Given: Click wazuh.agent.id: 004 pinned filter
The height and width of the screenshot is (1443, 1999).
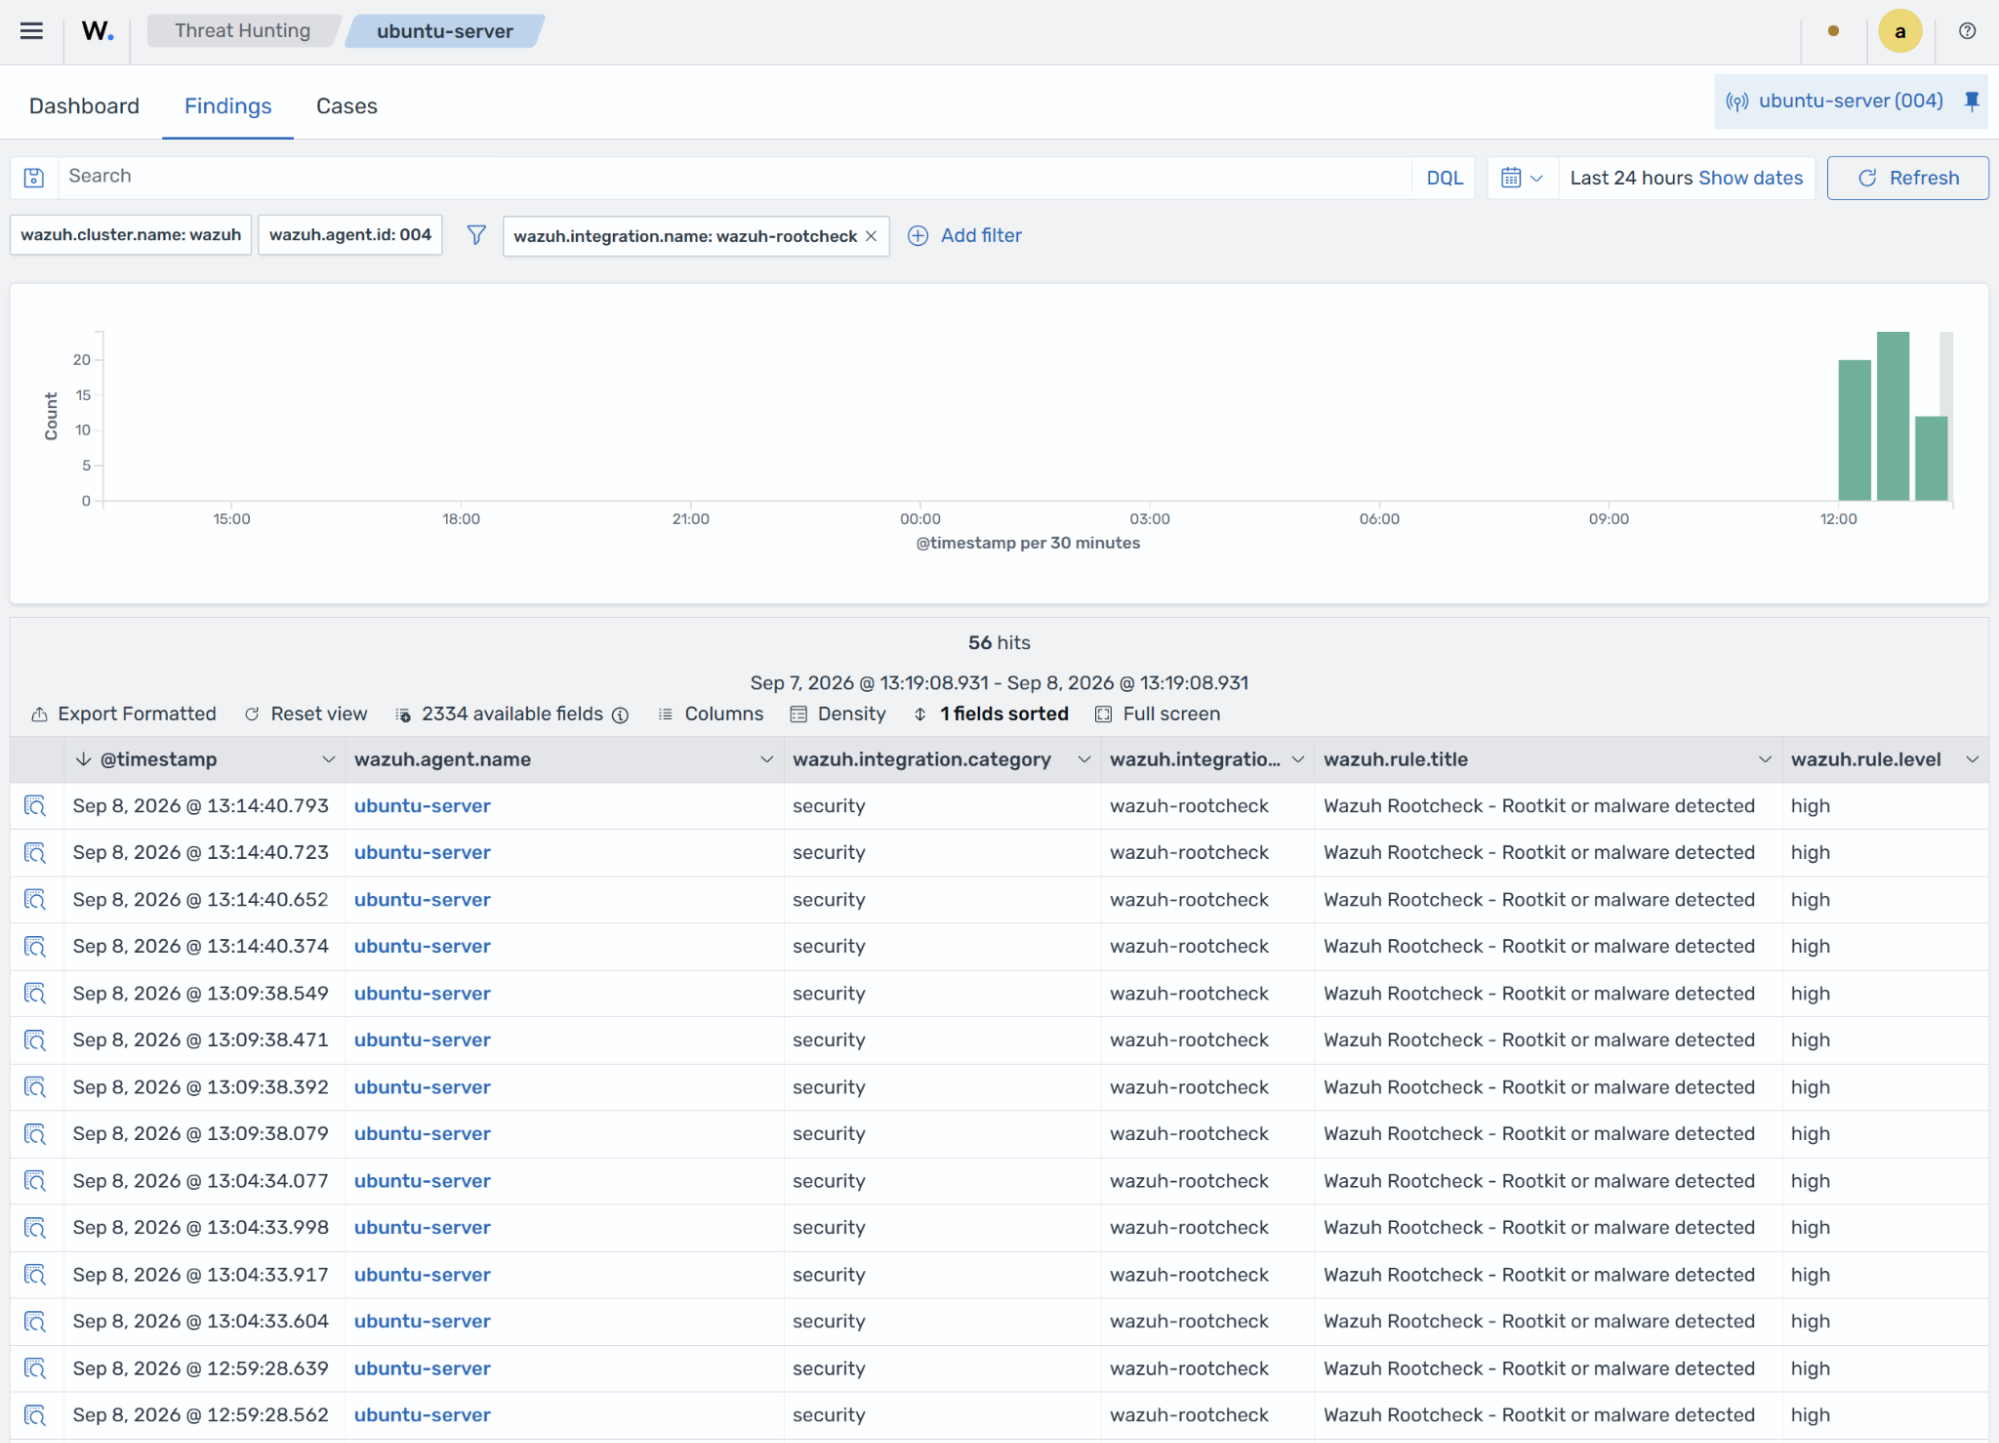Looking at the screenshot, I should pyautogui.click(x=350, y=235).
